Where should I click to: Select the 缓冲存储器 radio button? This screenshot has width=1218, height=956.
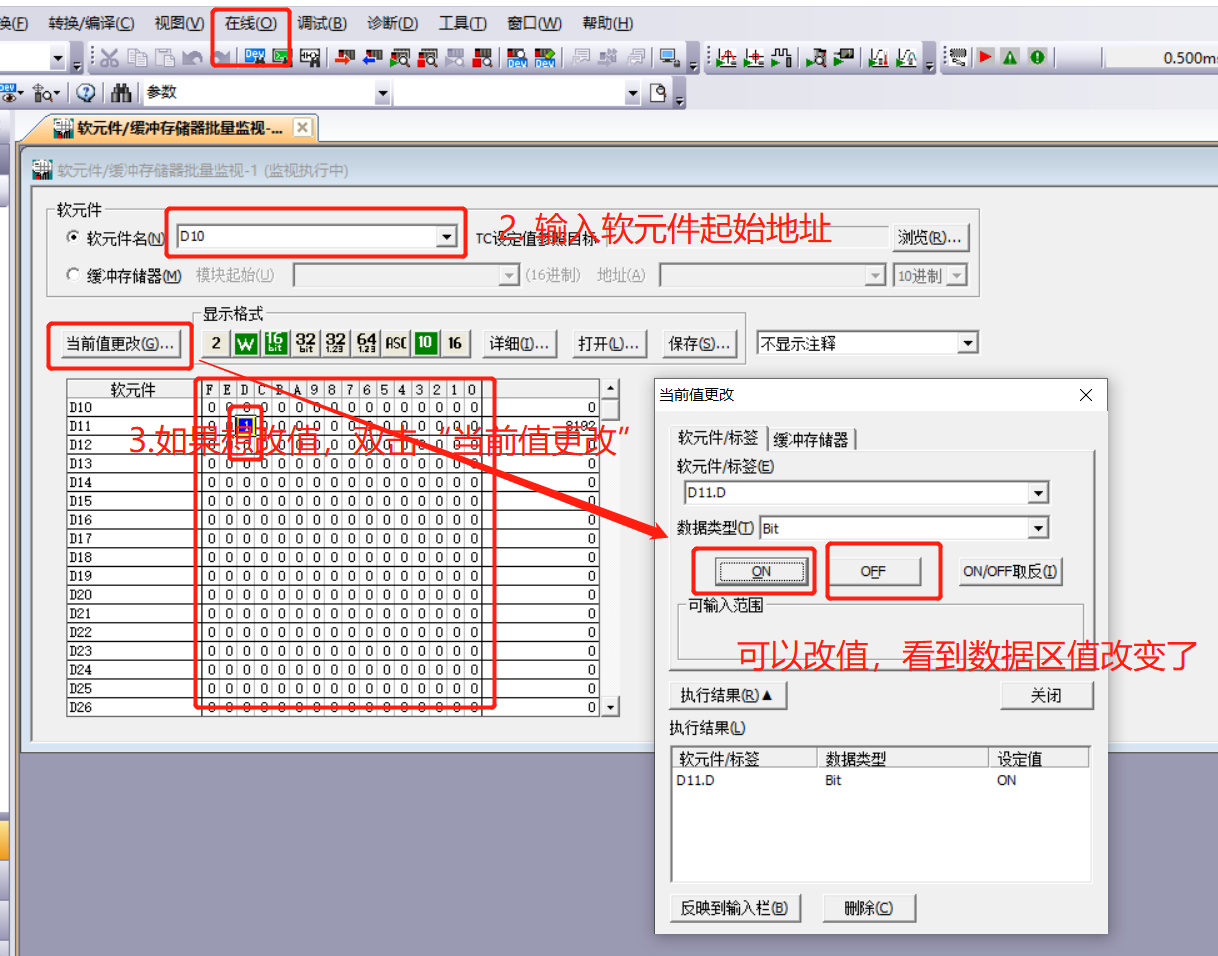(73, 275)
